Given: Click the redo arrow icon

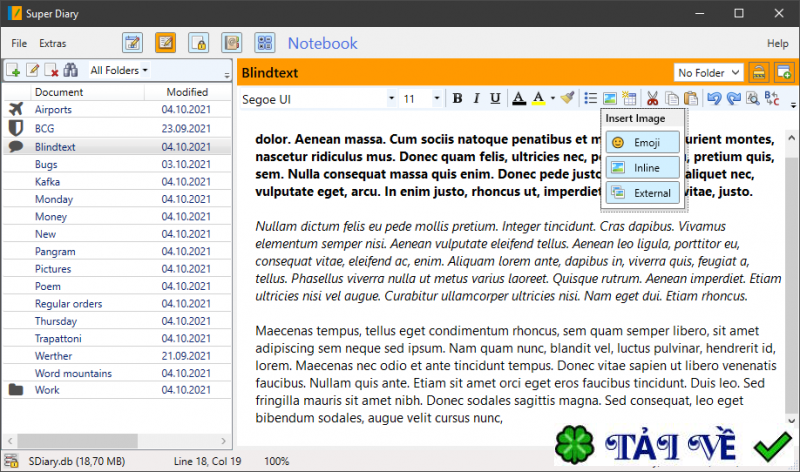Looking at the screenshot, I should (733, 98).
